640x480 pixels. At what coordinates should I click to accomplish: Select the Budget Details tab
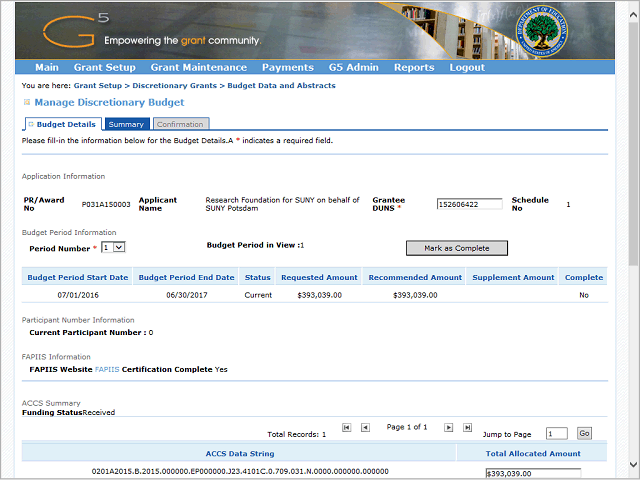(x=64, y=124)
